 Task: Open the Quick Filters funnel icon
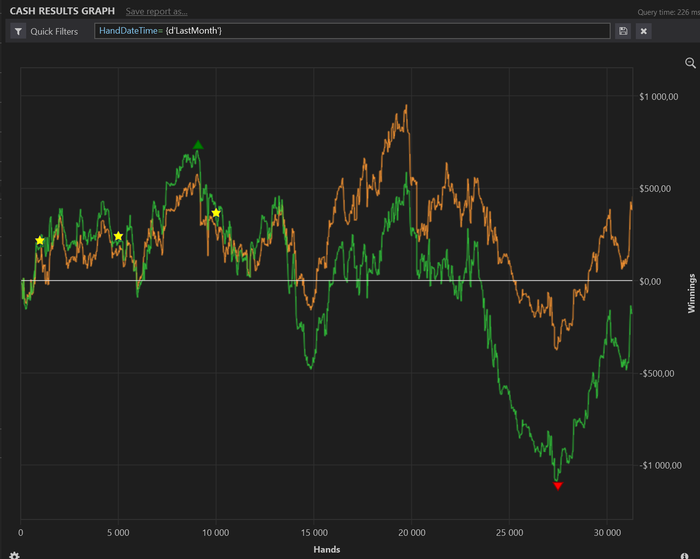point(18,31)
